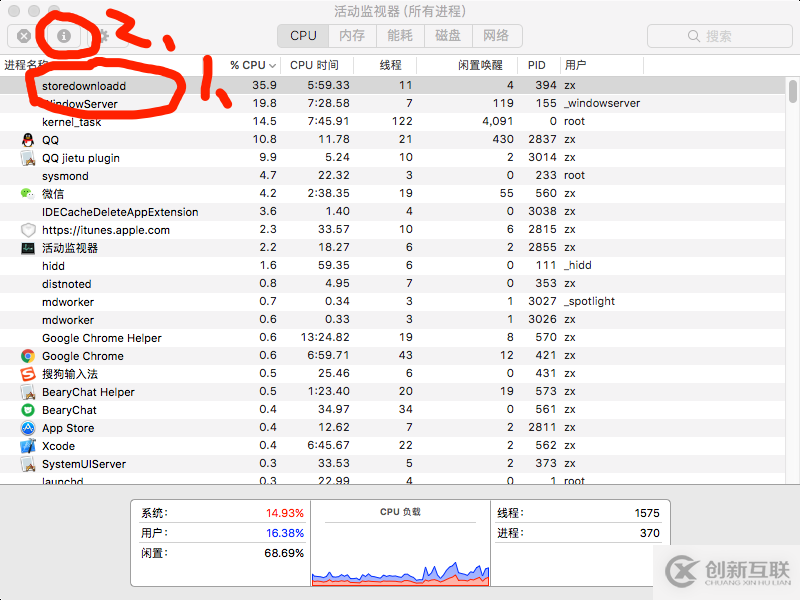Click the 13:24.82 CPU time value
Viewport: 800px width, 600px height.
(x=326, y=337)
